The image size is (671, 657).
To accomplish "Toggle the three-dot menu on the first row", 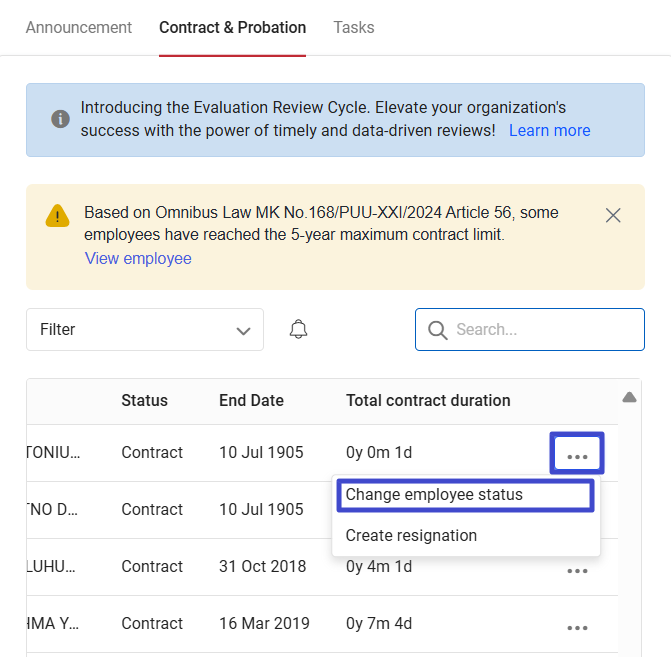I will (577, 455).
